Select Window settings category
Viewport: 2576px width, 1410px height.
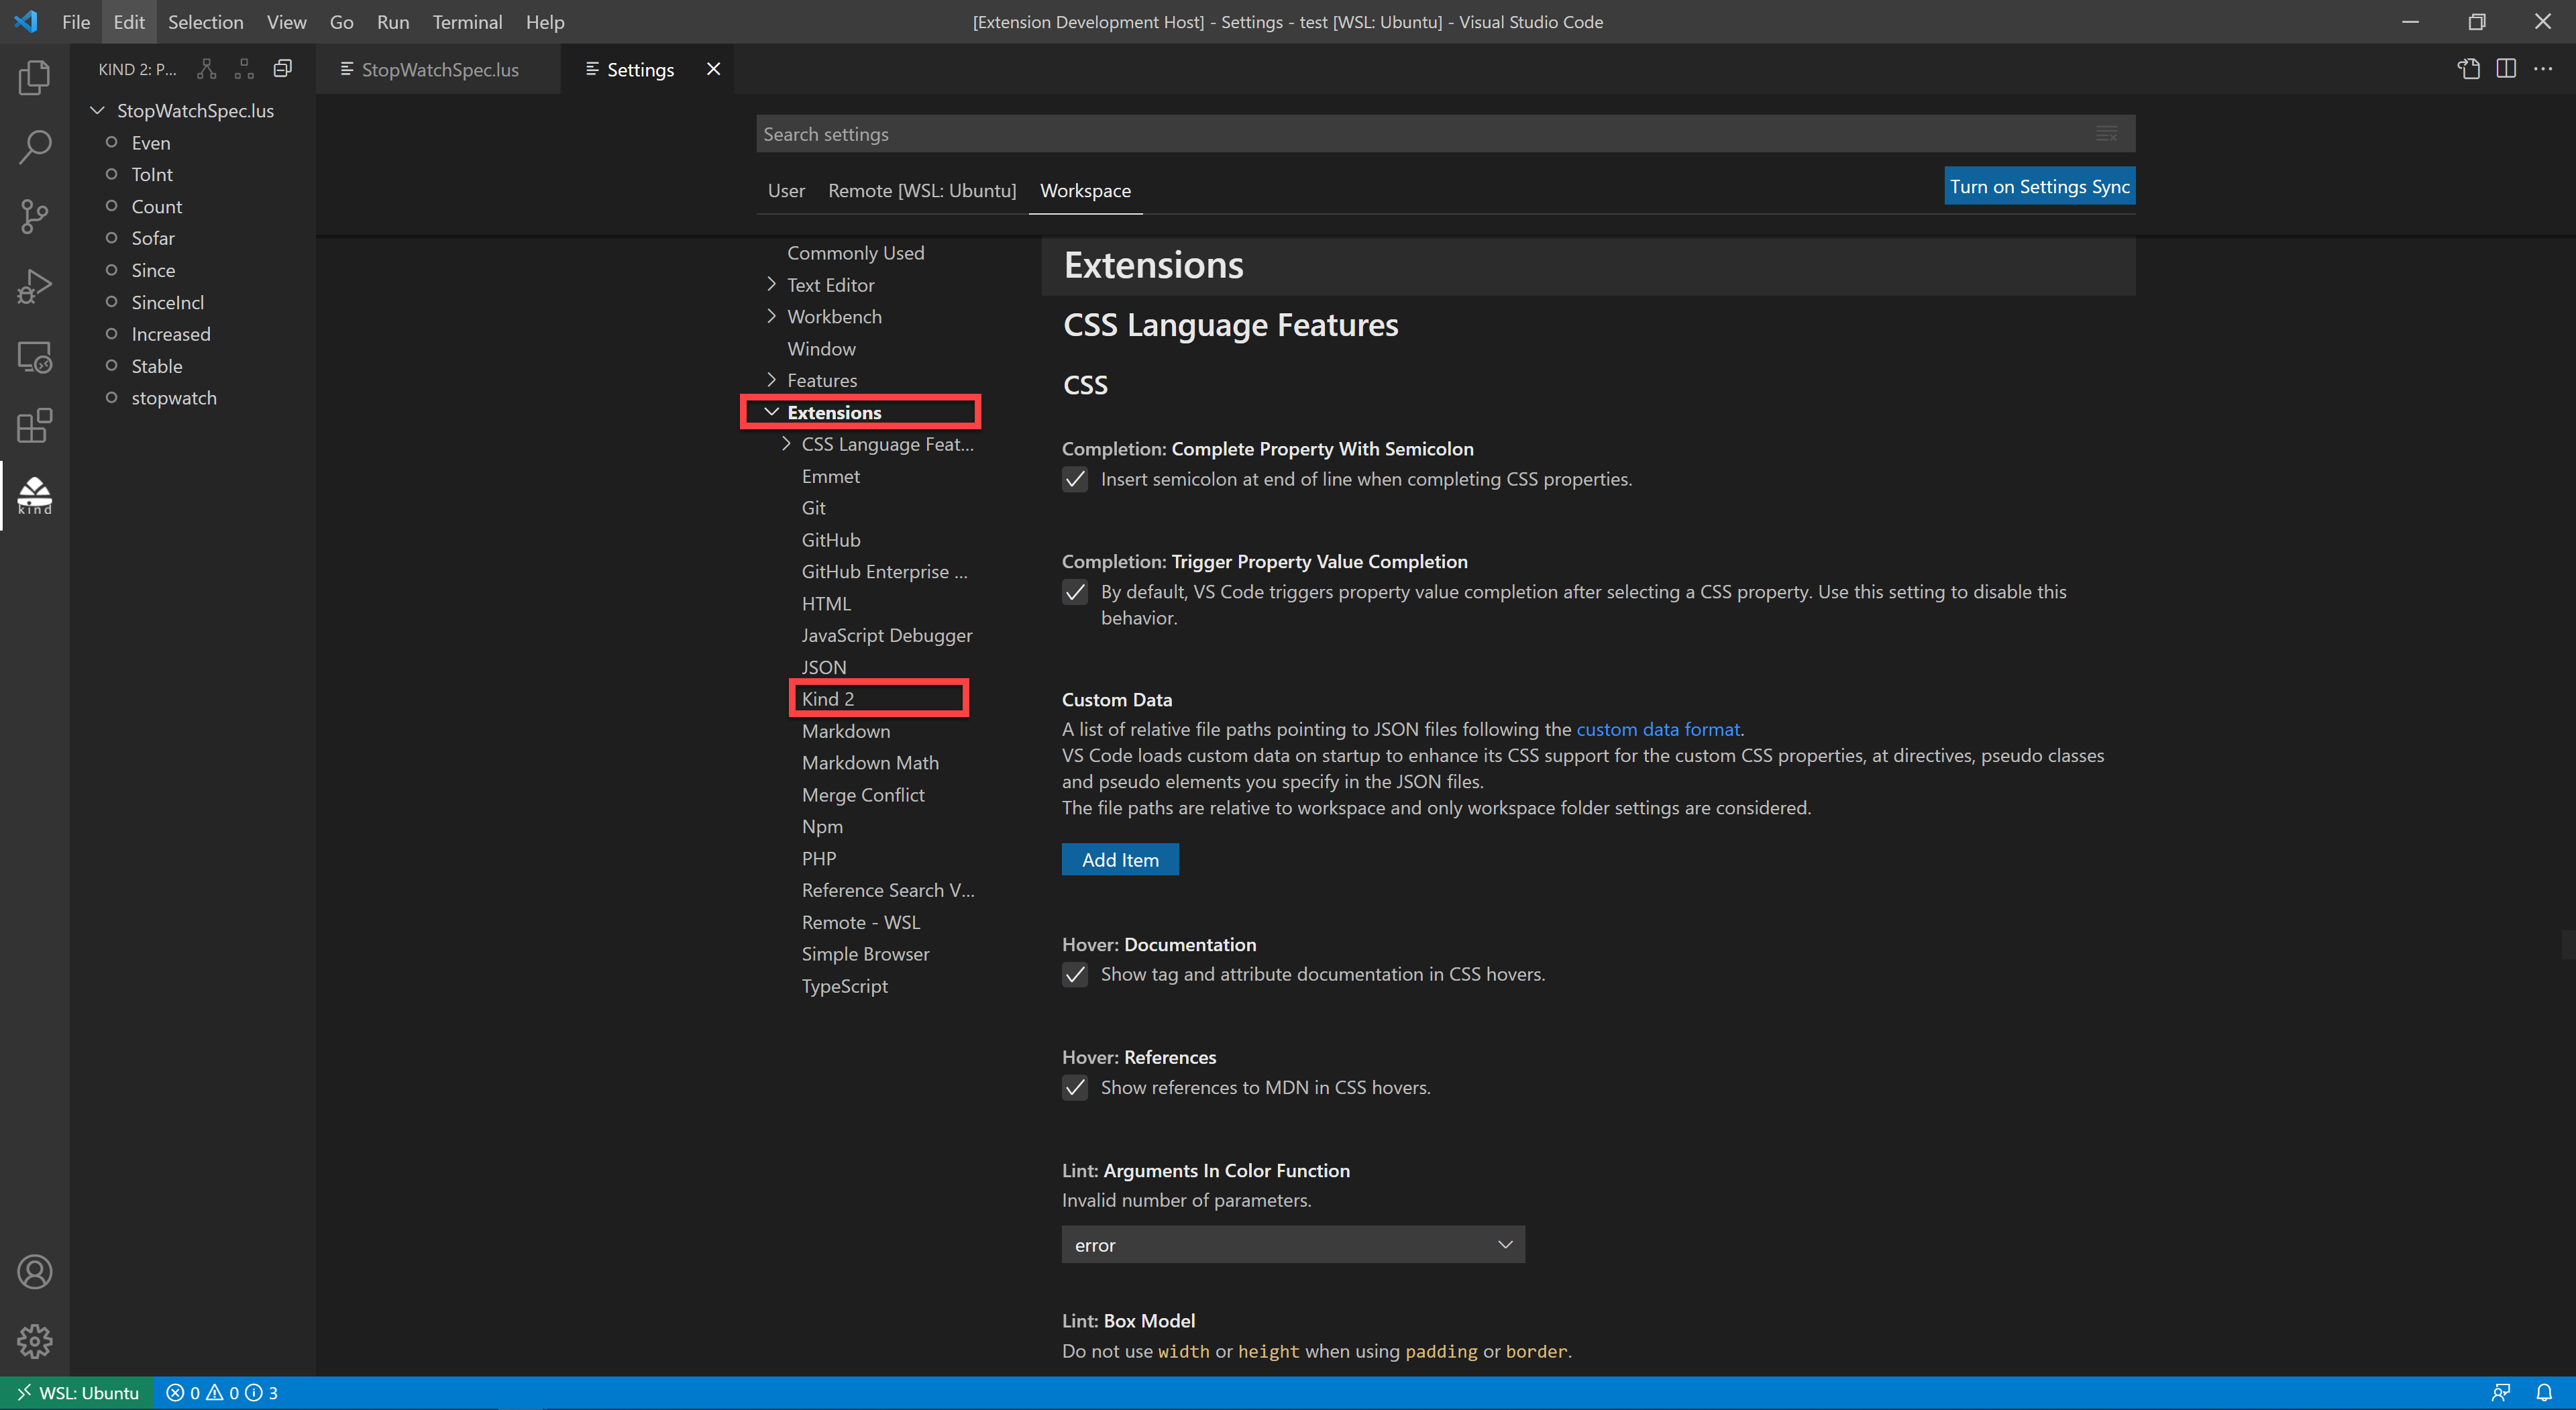click(x=821, y=348)
